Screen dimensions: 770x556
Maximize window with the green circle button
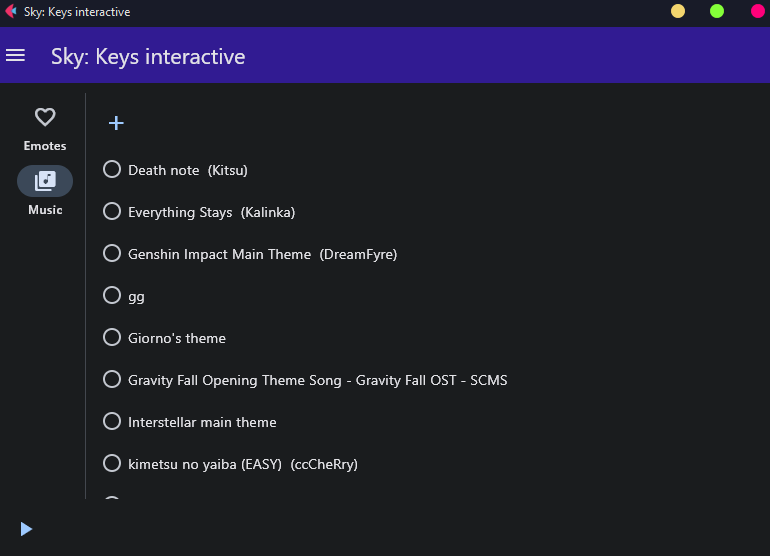click(717, 11)
